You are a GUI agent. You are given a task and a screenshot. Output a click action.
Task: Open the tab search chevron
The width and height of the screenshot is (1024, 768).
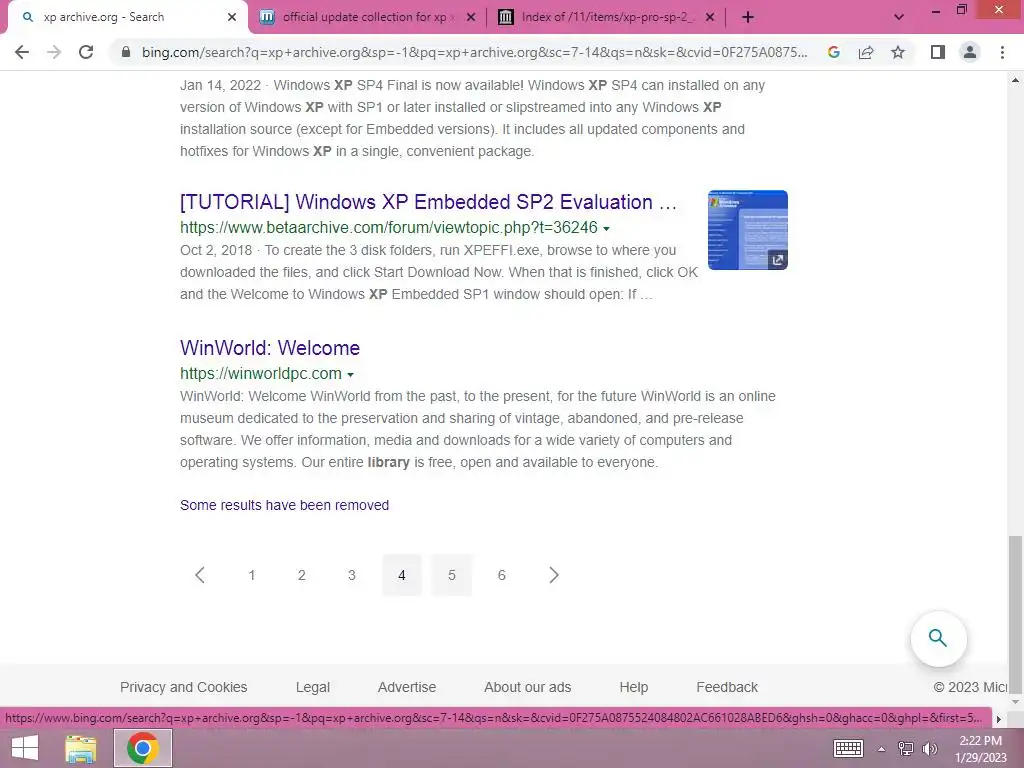point(899,18)
